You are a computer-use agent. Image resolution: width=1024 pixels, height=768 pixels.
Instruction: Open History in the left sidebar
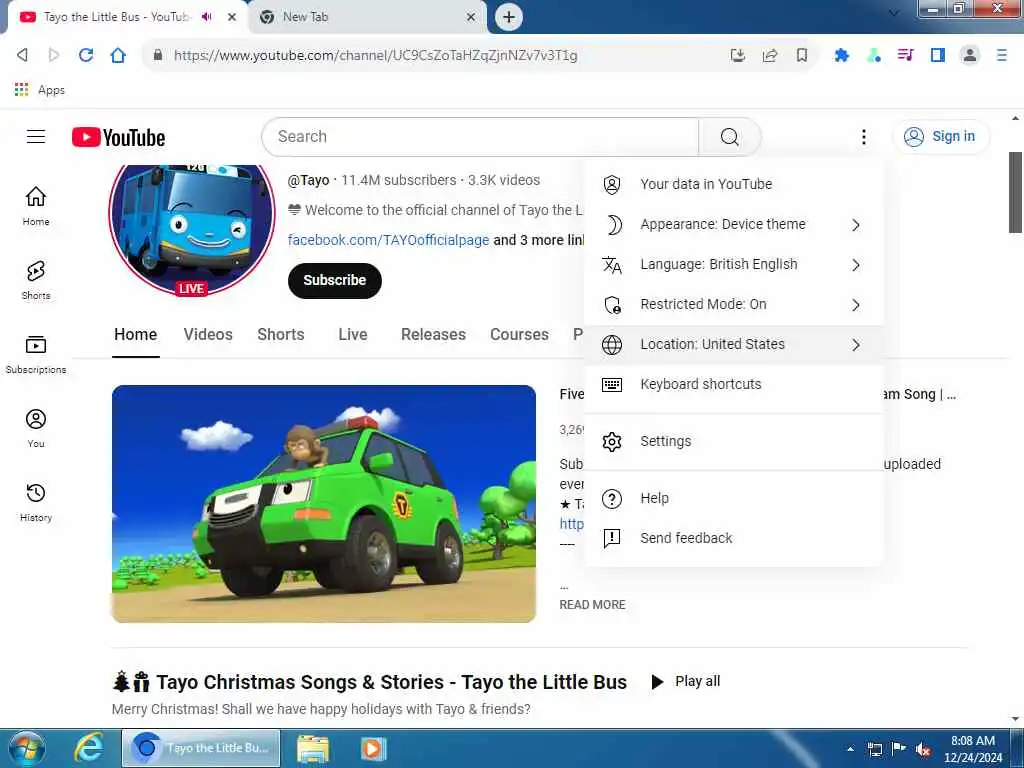click(36, 502)
